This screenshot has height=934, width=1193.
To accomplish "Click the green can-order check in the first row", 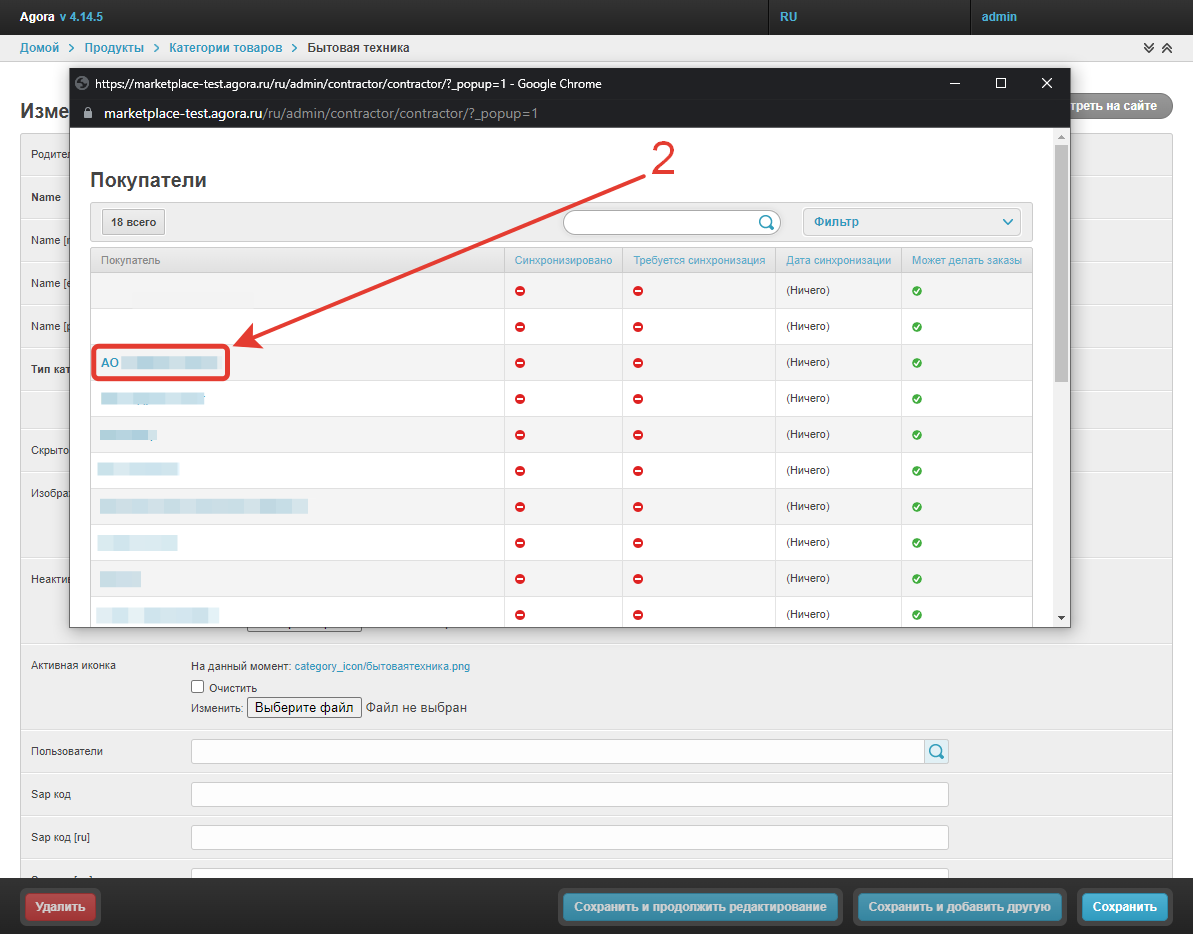I will 917,291.
